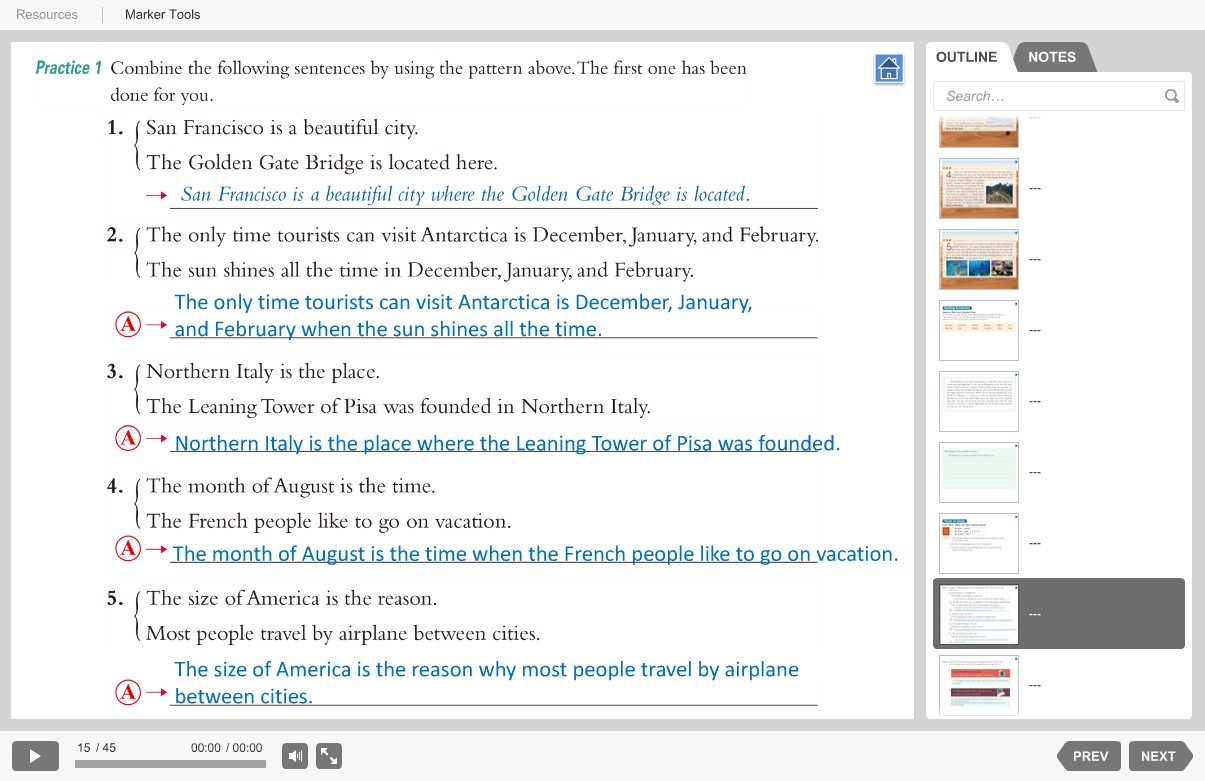
Task: Open the thumbnail with the red square icon
Action: 979,543
